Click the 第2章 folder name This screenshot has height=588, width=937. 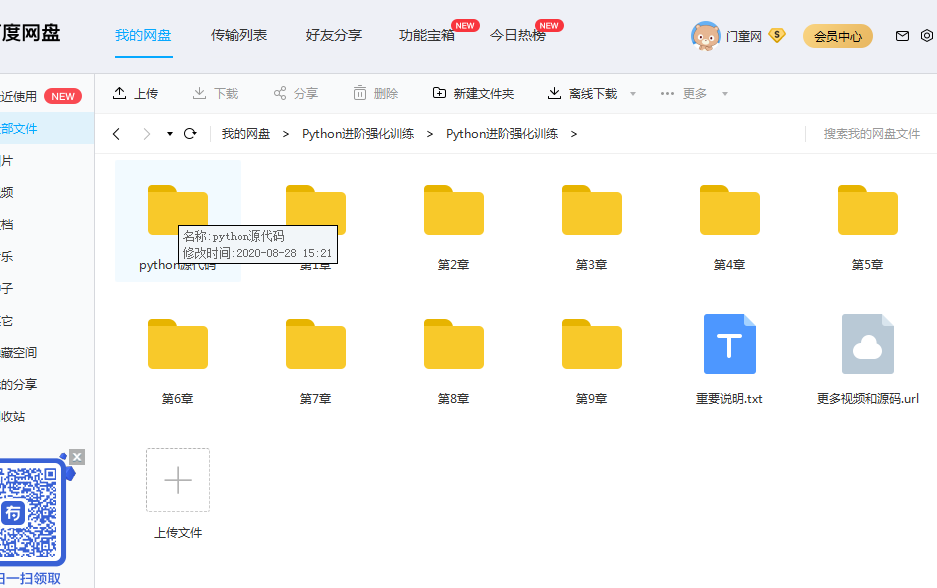(454, 265)
